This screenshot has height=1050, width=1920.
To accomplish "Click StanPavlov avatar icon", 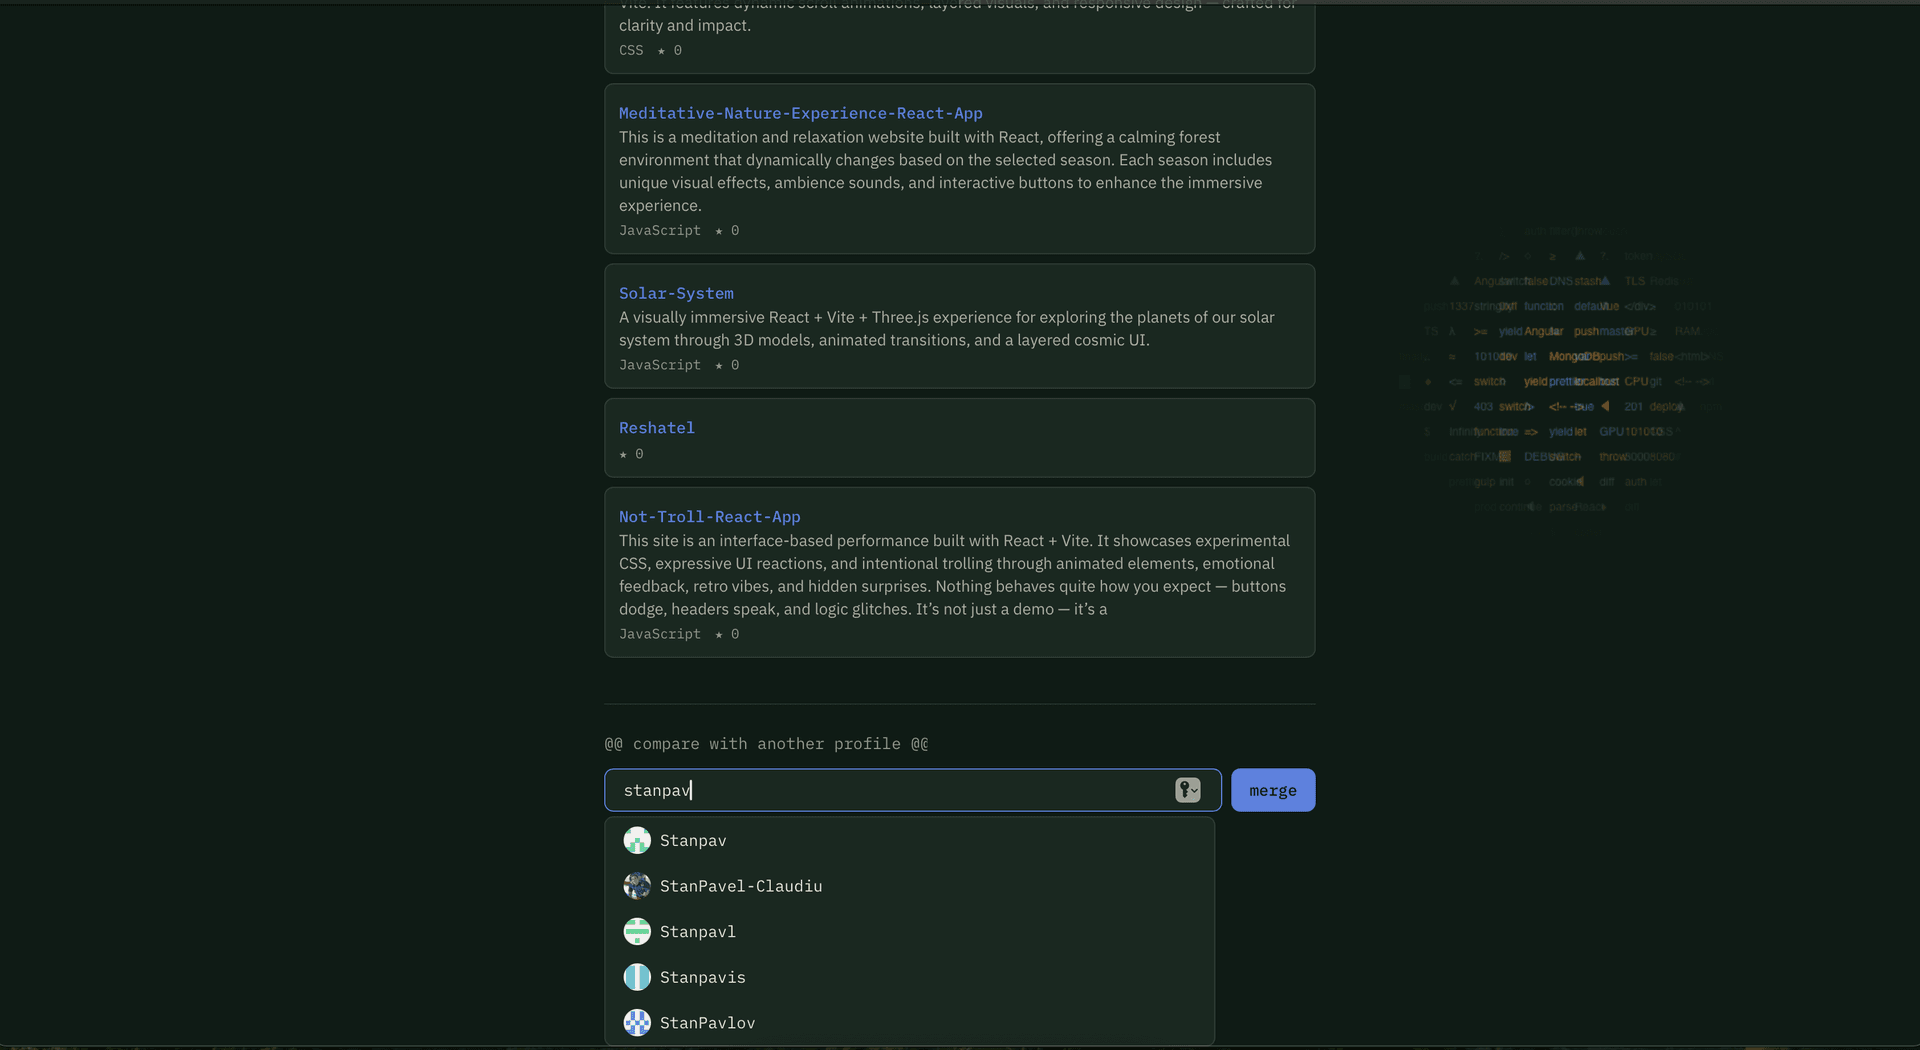I will [x=637, y=1022].
